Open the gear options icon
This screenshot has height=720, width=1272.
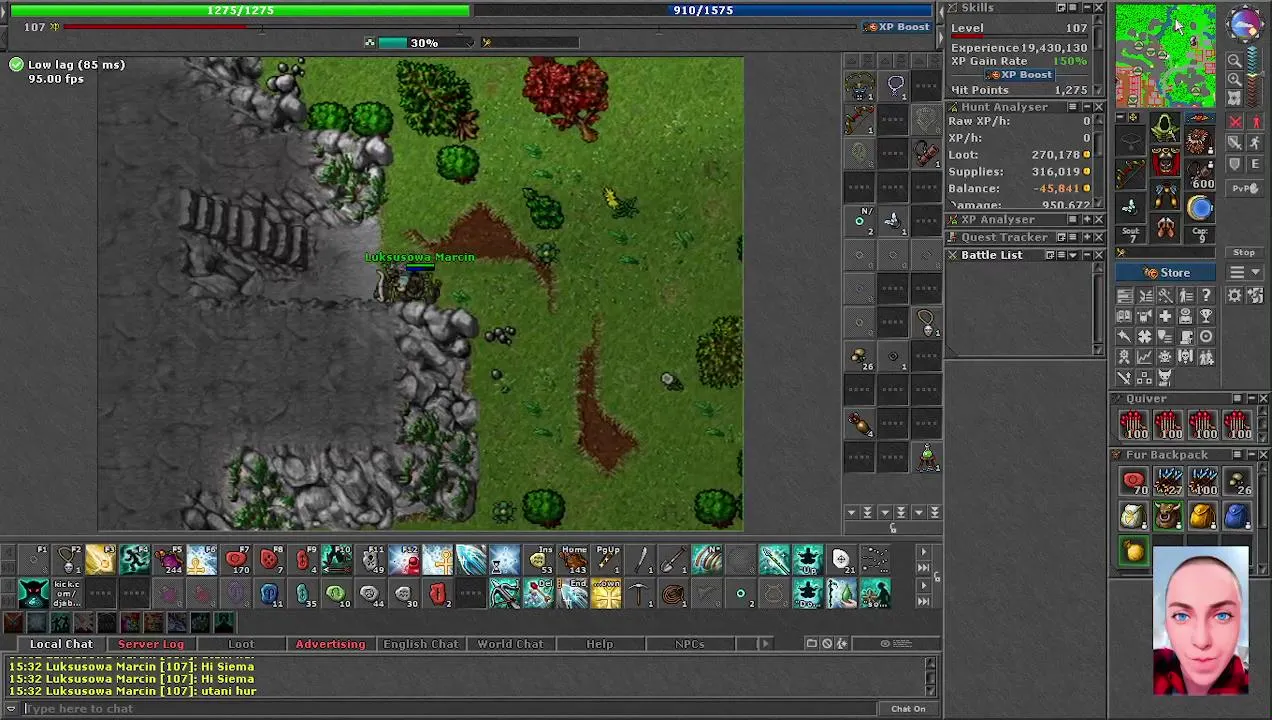[1234, 295]
